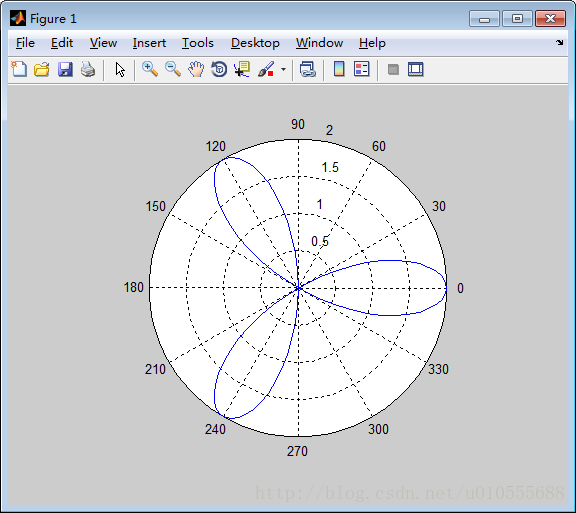576x513 pixels.
Task: Expand the toolbar docking arrow at the right of the menu bar
Action: click(559, 43)
